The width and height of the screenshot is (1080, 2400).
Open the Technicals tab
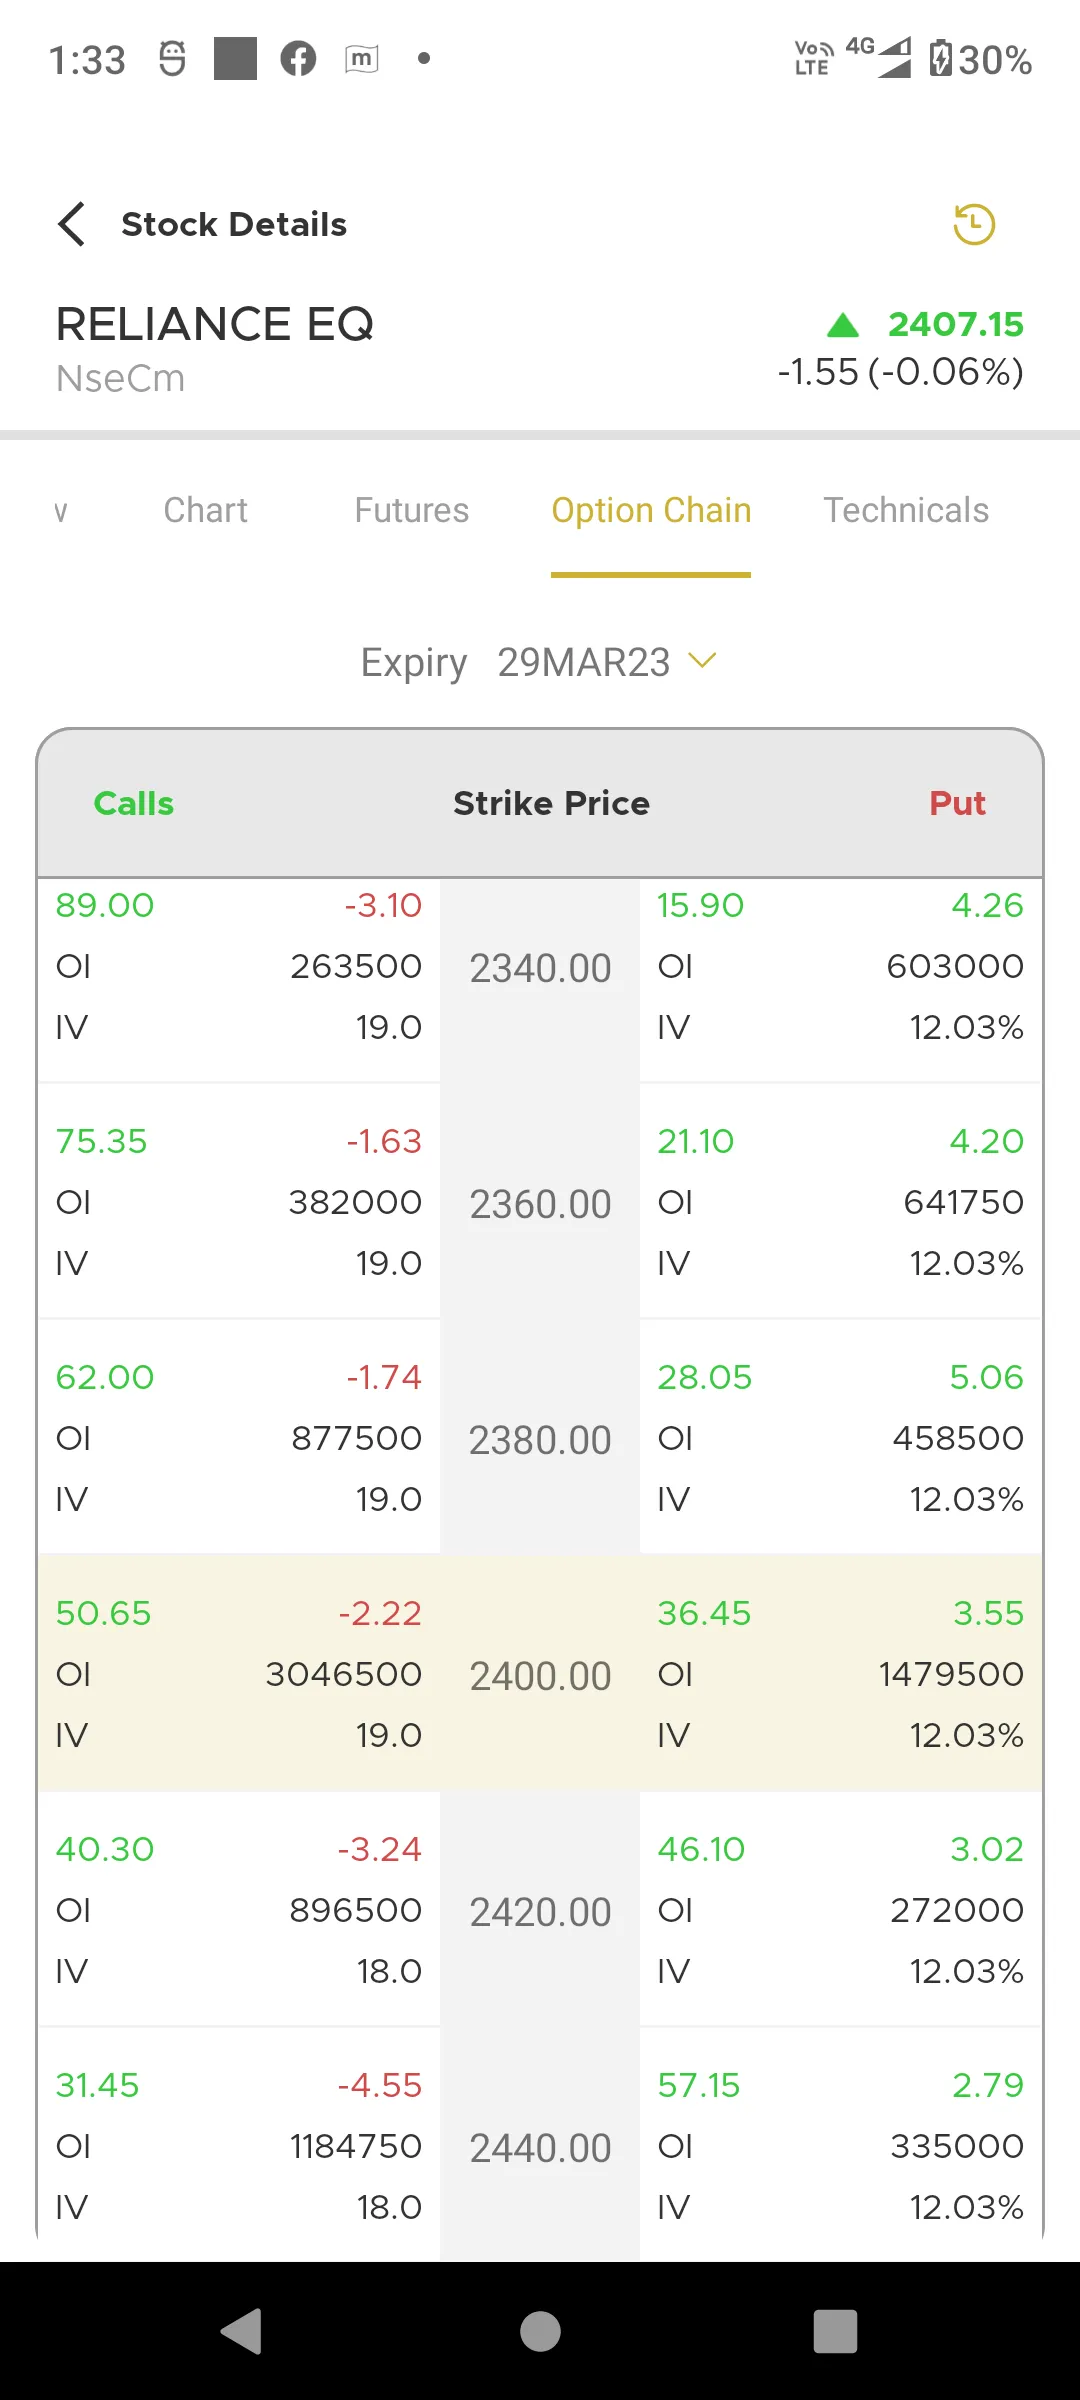[x=906, y=510]
